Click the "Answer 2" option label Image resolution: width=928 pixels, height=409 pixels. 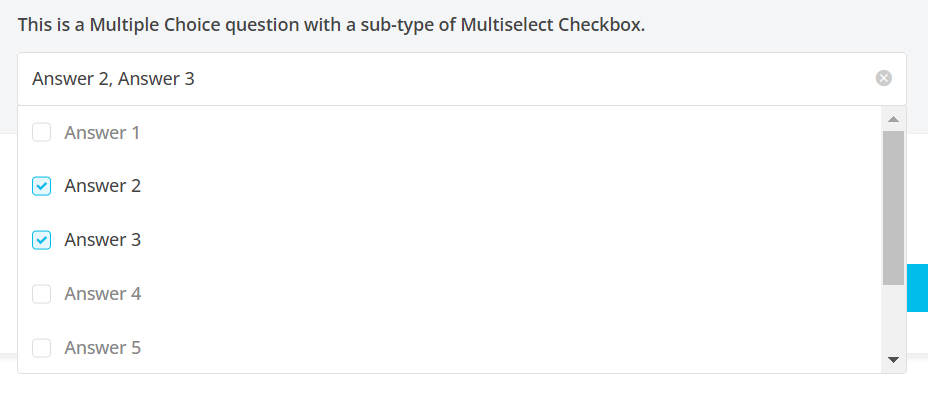tap(102, 186)
